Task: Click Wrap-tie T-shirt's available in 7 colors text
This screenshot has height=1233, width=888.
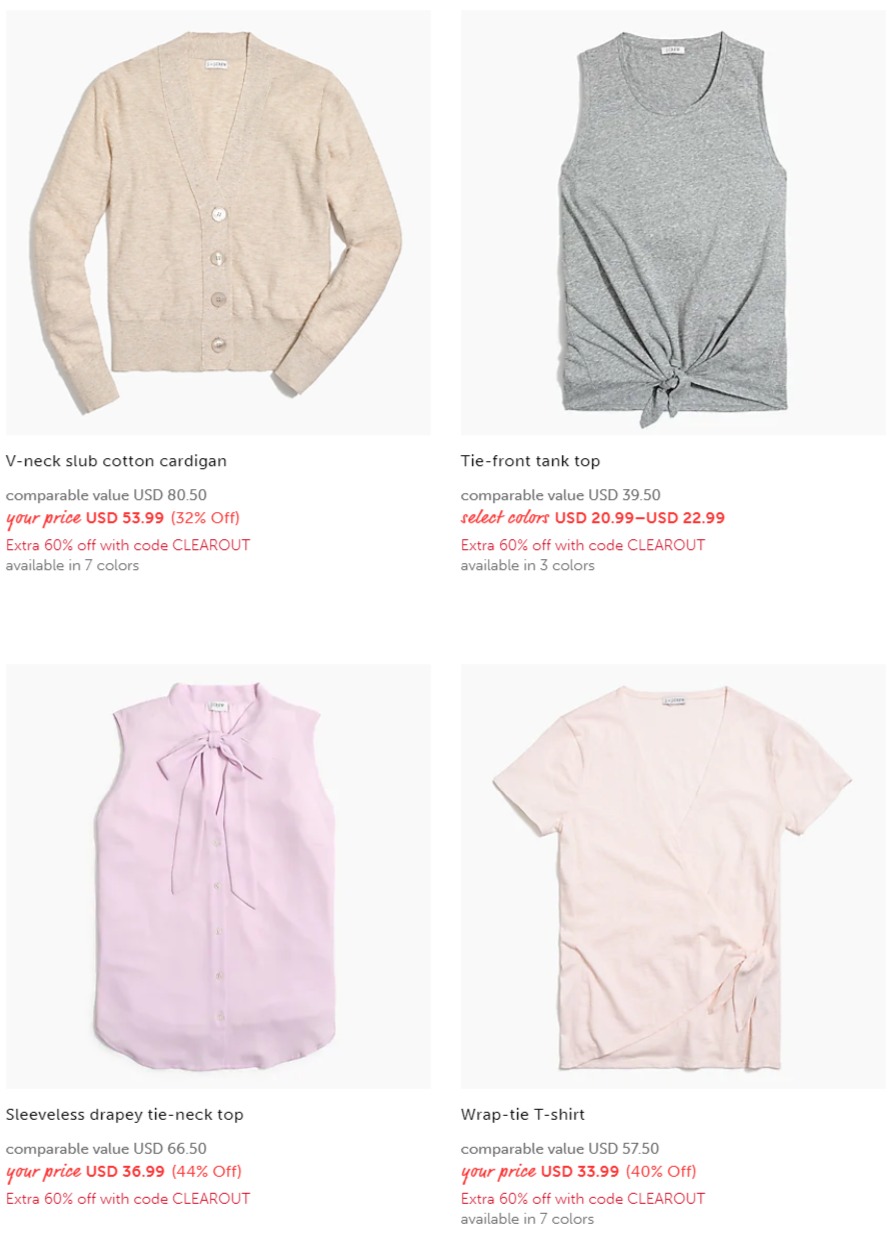Action: tap(527, 1219)
